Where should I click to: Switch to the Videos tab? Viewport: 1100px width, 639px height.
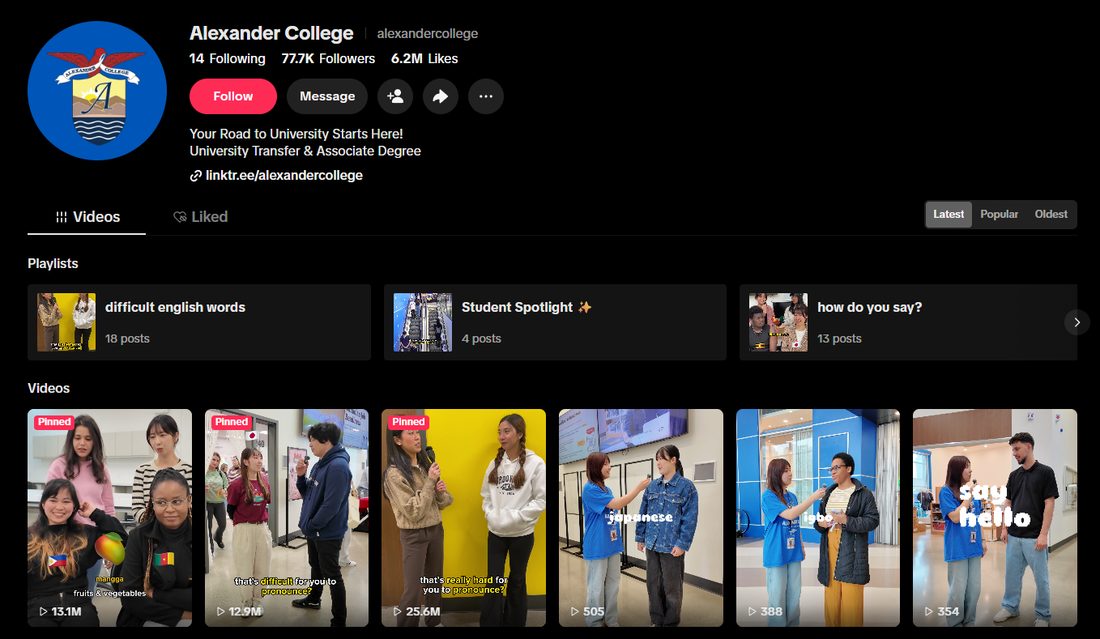[87, 217]
